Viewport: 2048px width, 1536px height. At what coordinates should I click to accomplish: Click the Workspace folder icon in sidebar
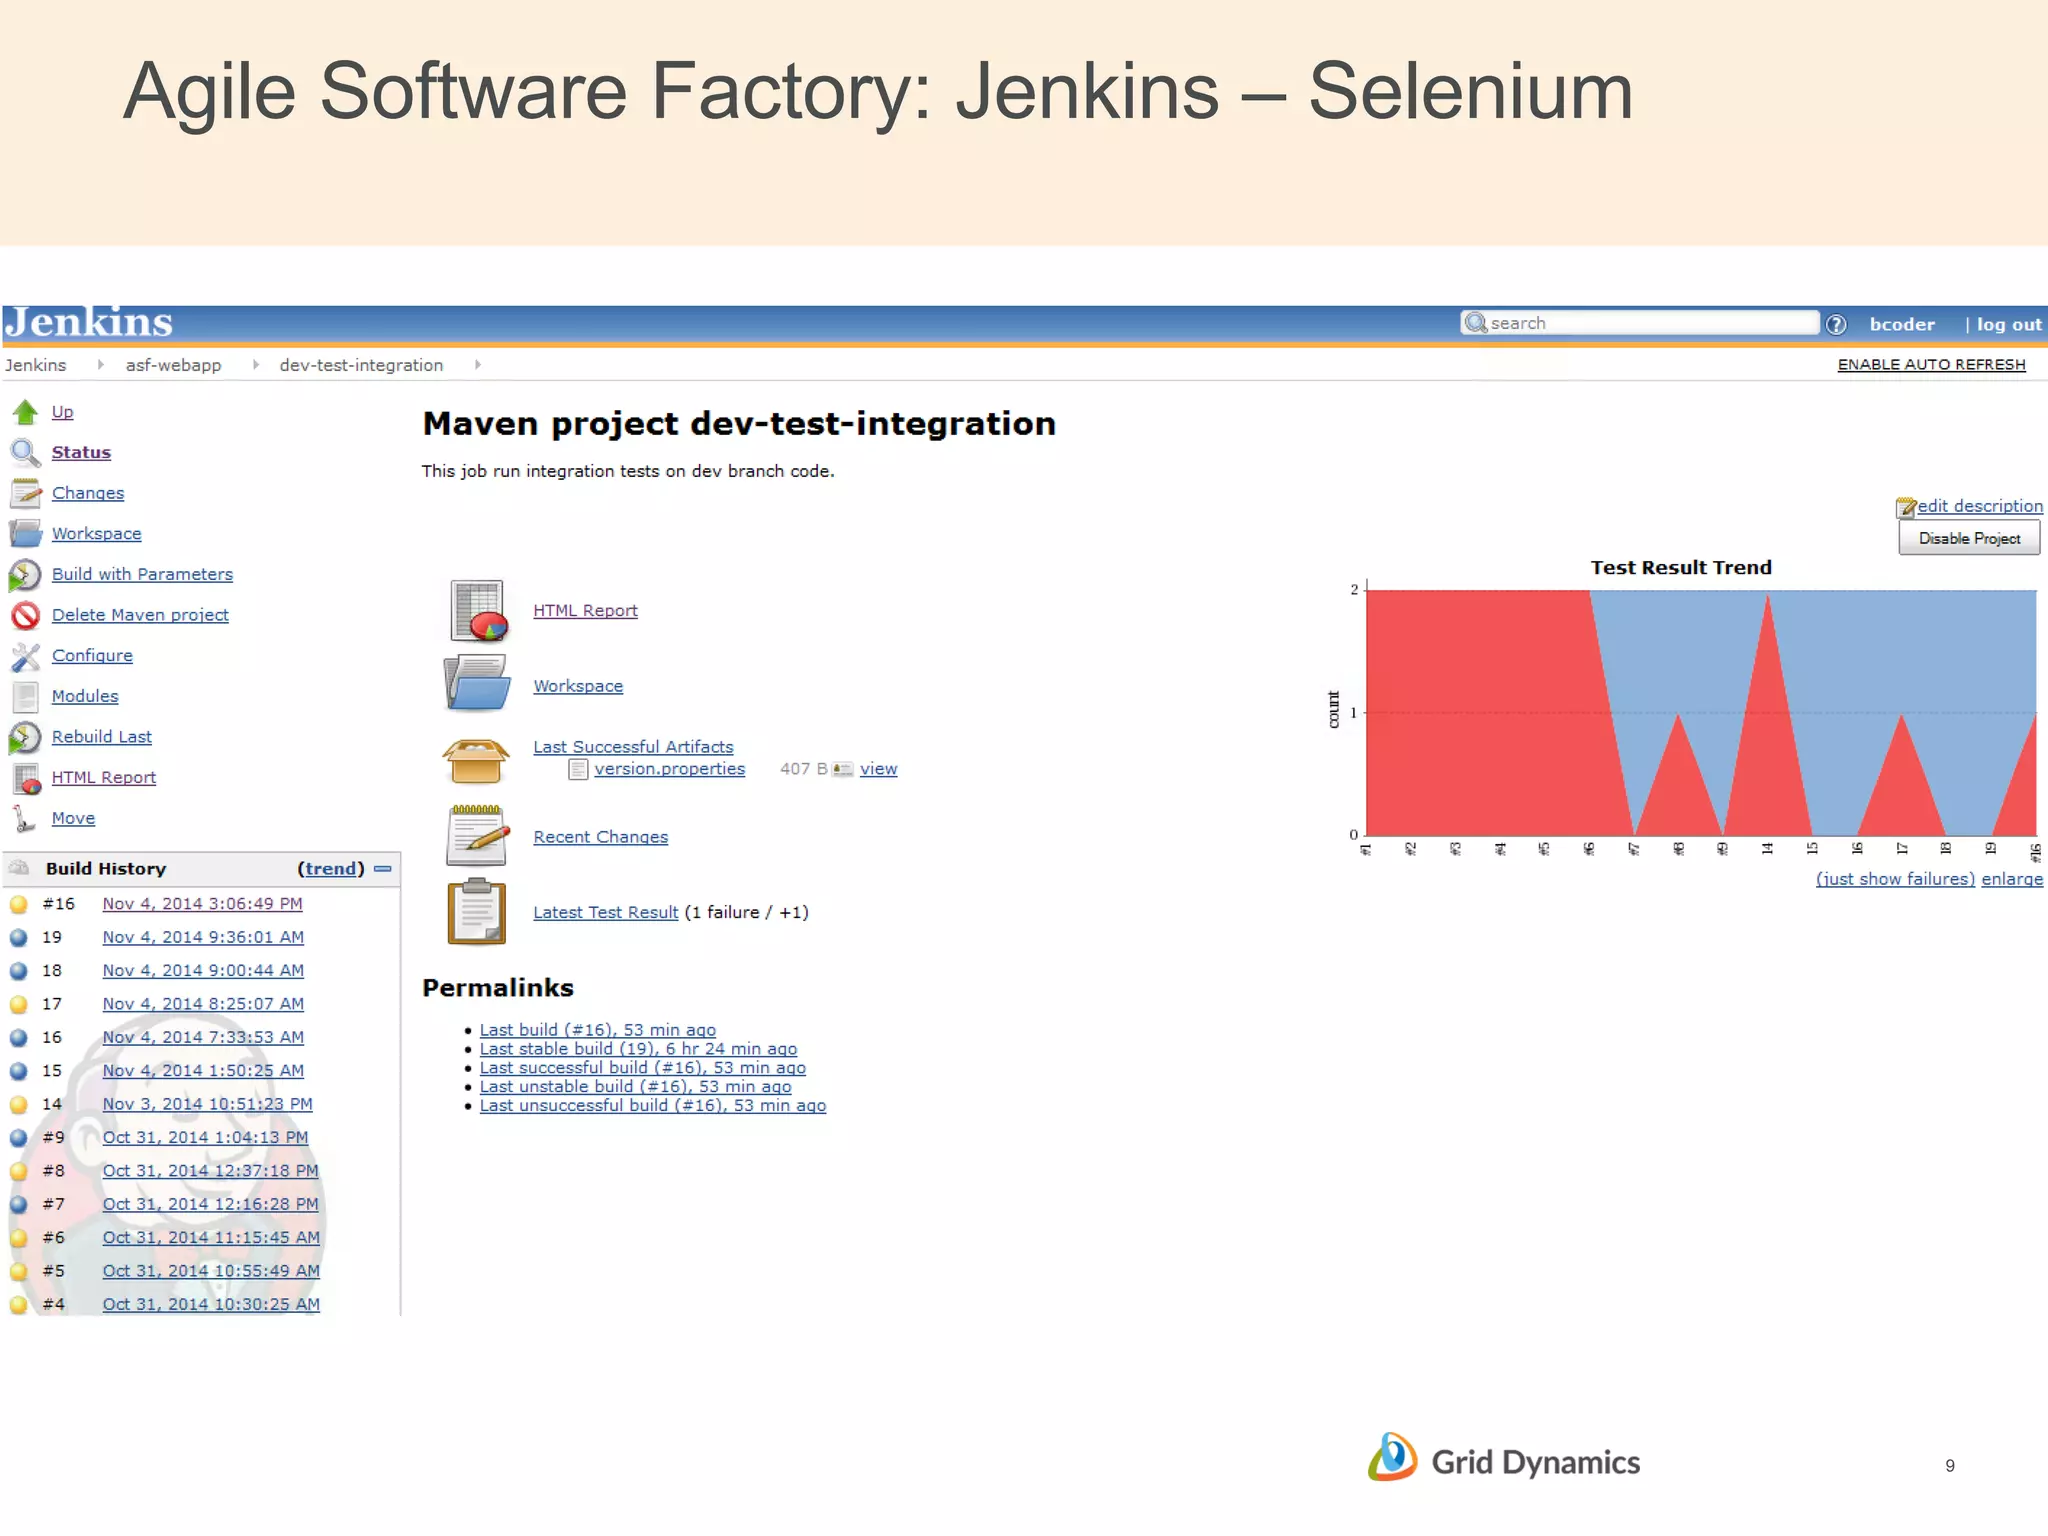25,534
